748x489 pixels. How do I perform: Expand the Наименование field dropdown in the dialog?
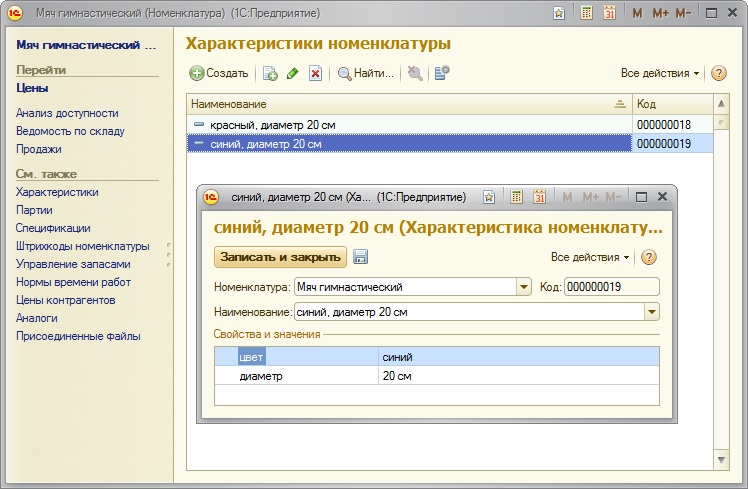[x=652, y=312]
